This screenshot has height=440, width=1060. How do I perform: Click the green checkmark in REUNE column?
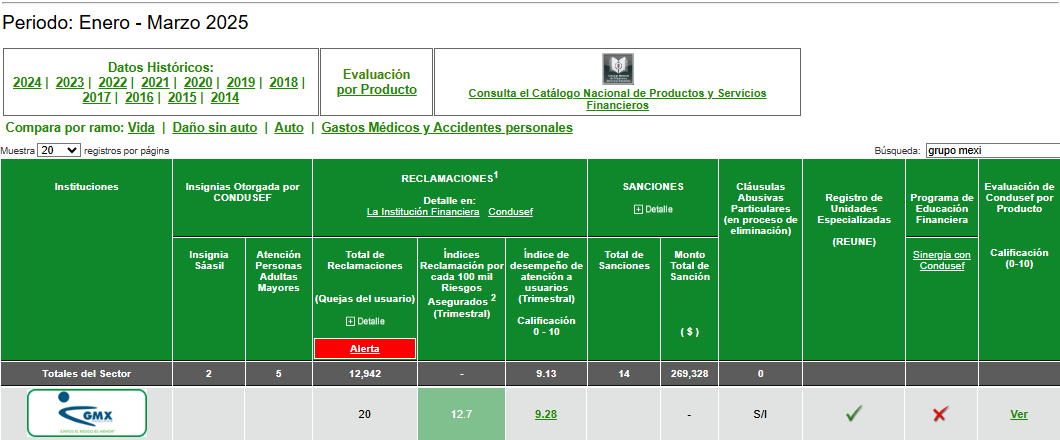[x=854, y=414]
